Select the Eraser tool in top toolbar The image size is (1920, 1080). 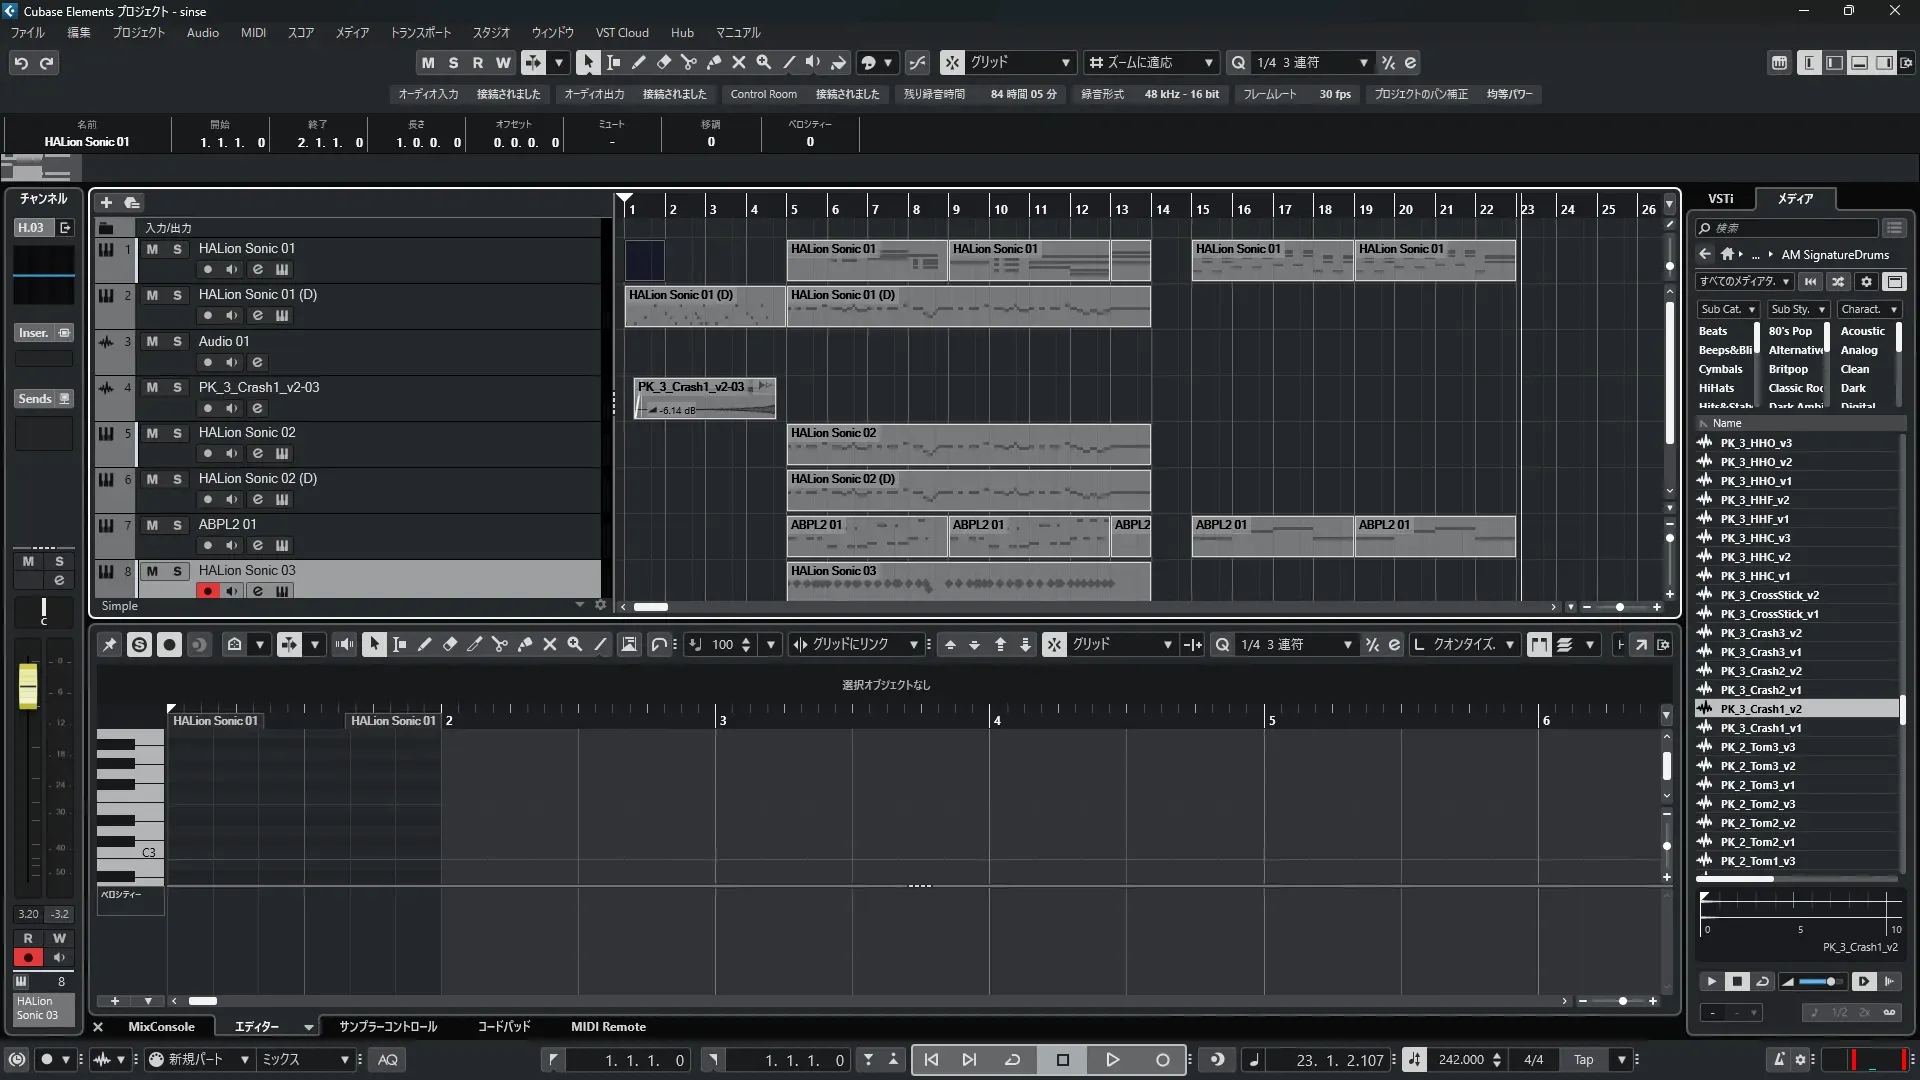click(663, 62)
